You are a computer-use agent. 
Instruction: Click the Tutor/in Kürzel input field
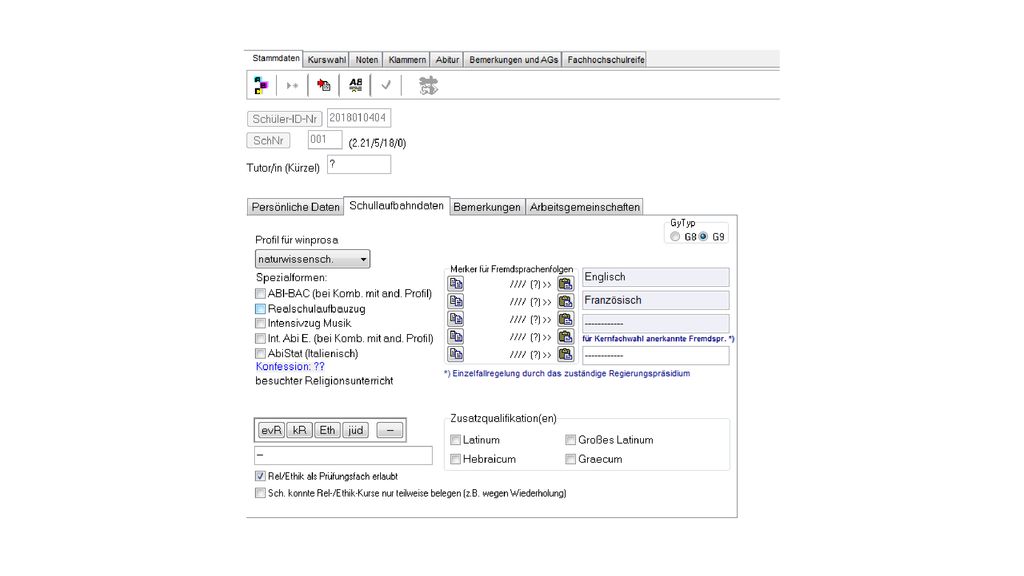click(x=359, y=165)
